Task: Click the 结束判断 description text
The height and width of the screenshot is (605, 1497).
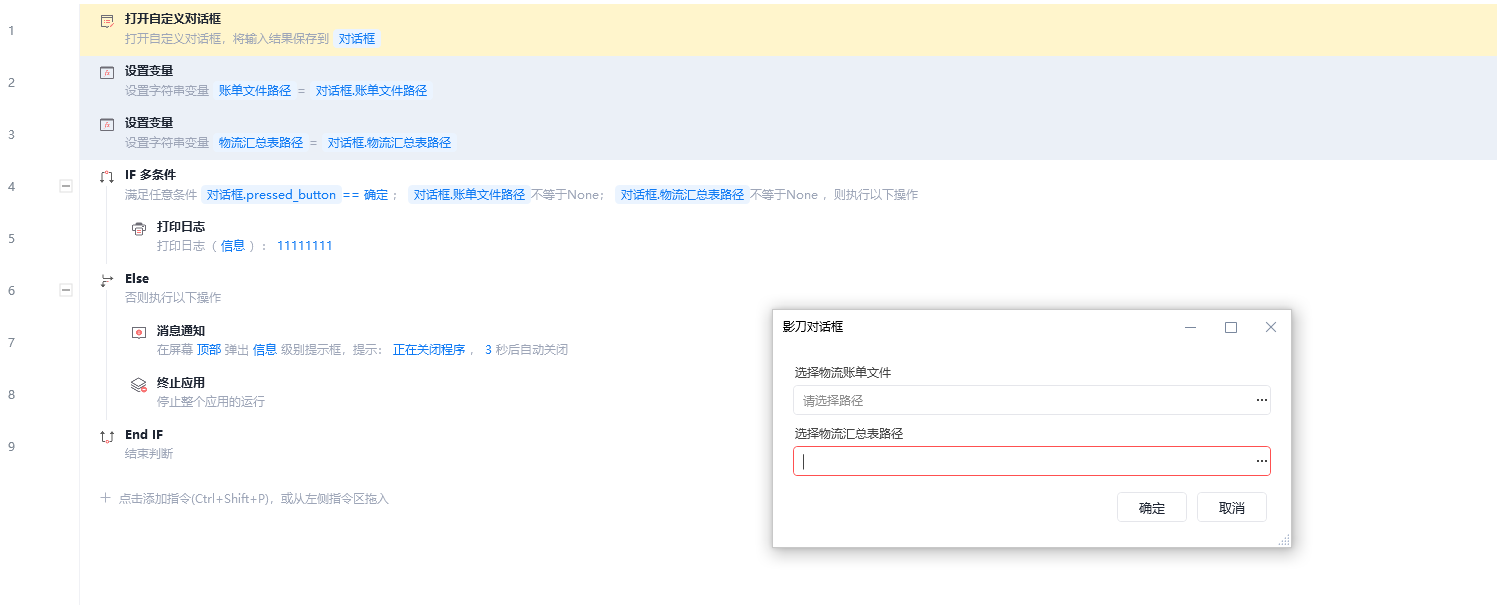Action: tap(149, 454)
